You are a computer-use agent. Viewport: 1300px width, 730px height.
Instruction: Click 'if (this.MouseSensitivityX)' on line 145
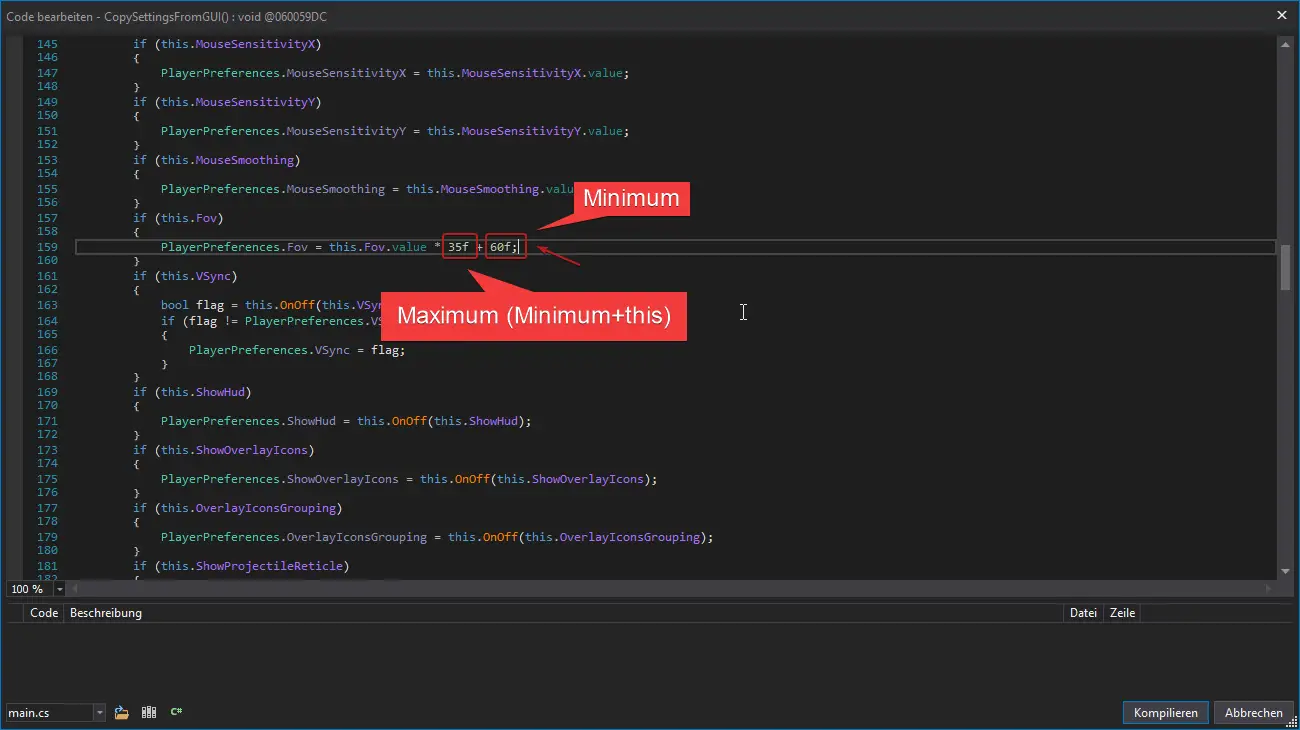pyautogui.click(x=227, y=44)
